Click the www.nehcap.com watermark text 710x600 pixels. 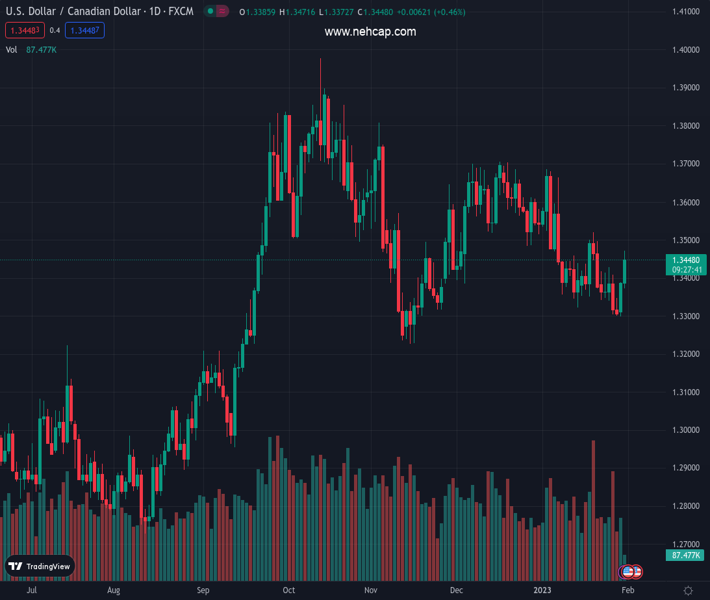pos(370,32)
